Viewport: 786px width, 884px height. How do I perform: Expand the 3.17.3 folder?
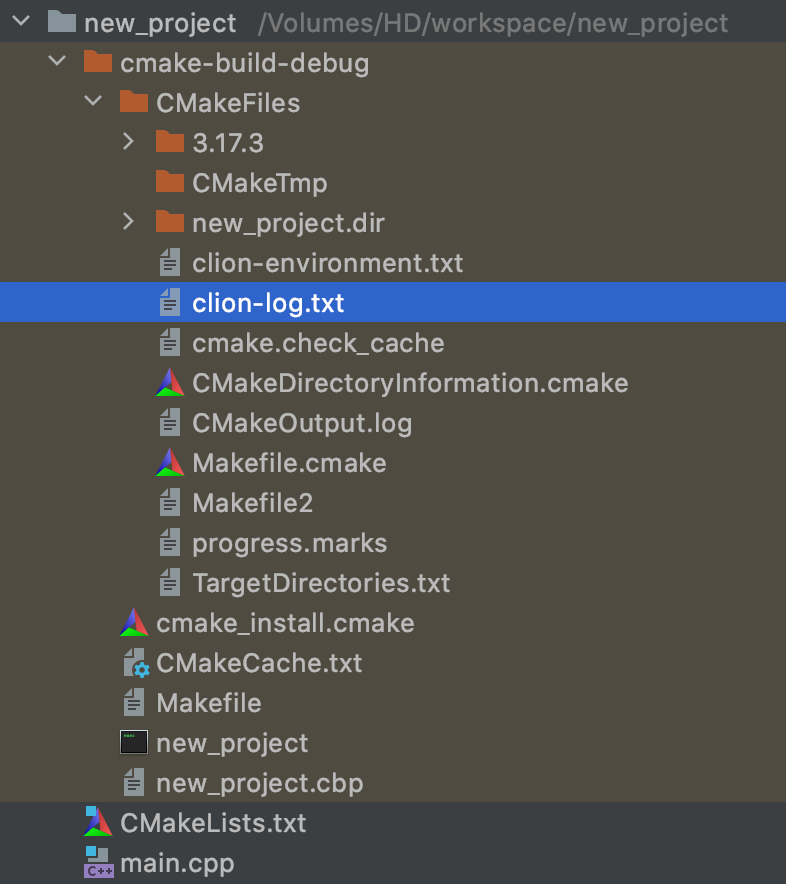(128, 142)
